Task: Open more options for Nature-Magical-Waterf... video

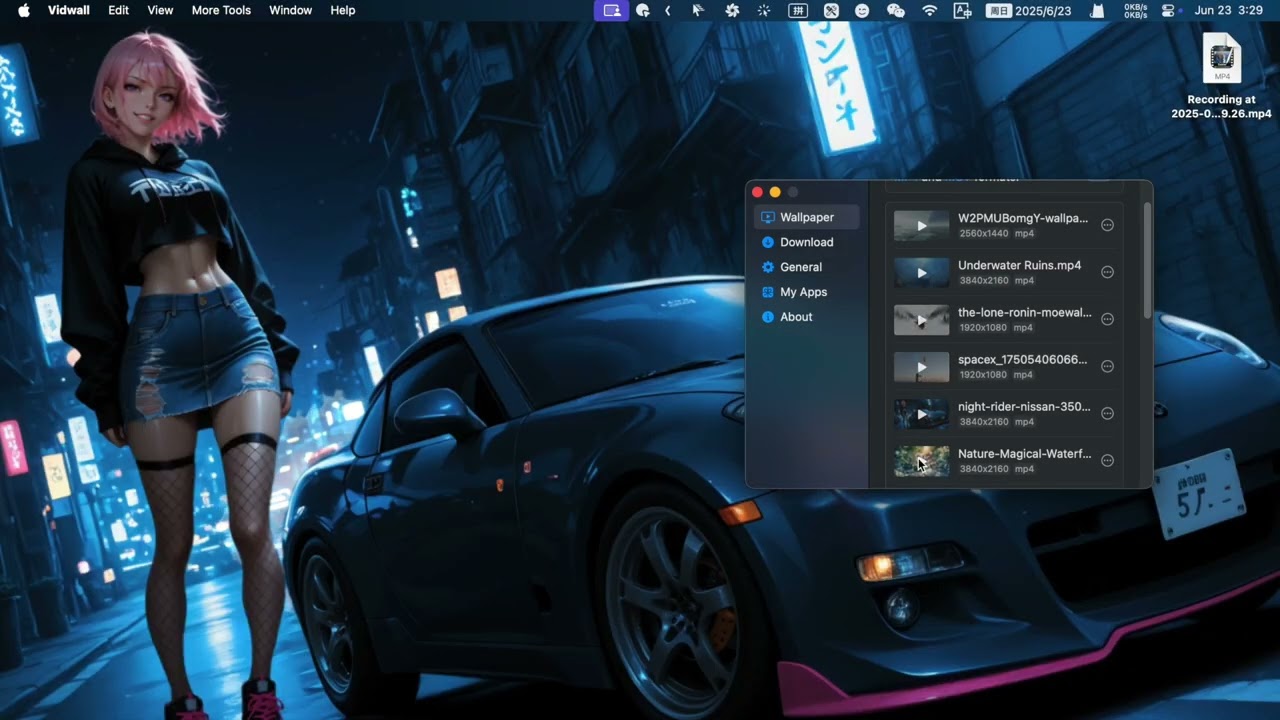Action: (x=1107, y=461)
